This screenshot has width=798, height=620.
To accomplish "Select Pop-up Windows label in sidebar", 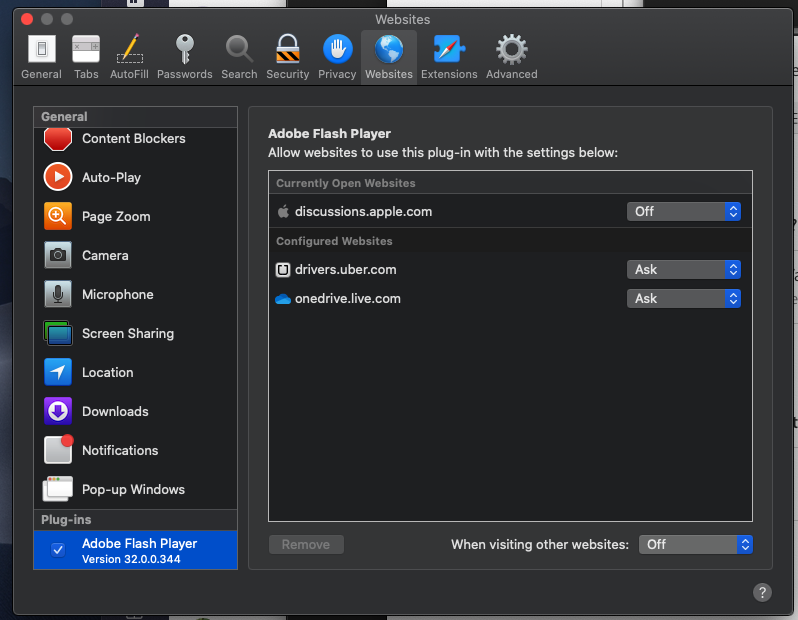I will [x=133, y=490].
